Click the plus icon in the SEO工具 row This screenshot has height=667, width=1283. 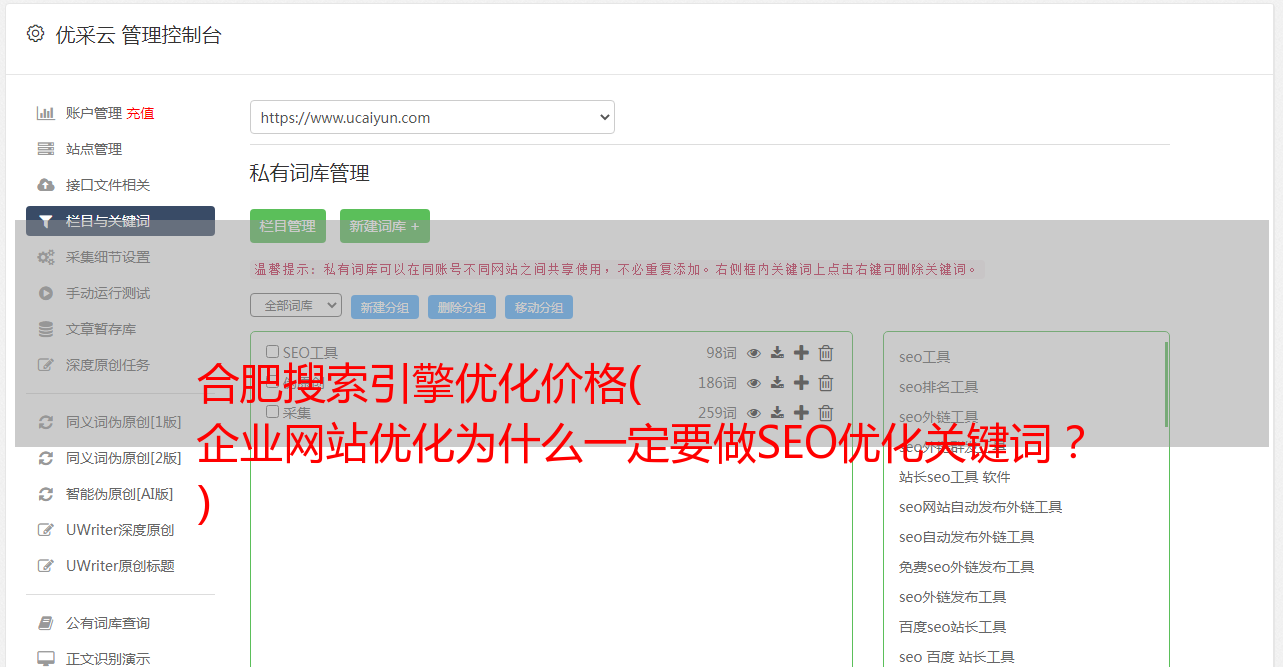pos(802,353)
